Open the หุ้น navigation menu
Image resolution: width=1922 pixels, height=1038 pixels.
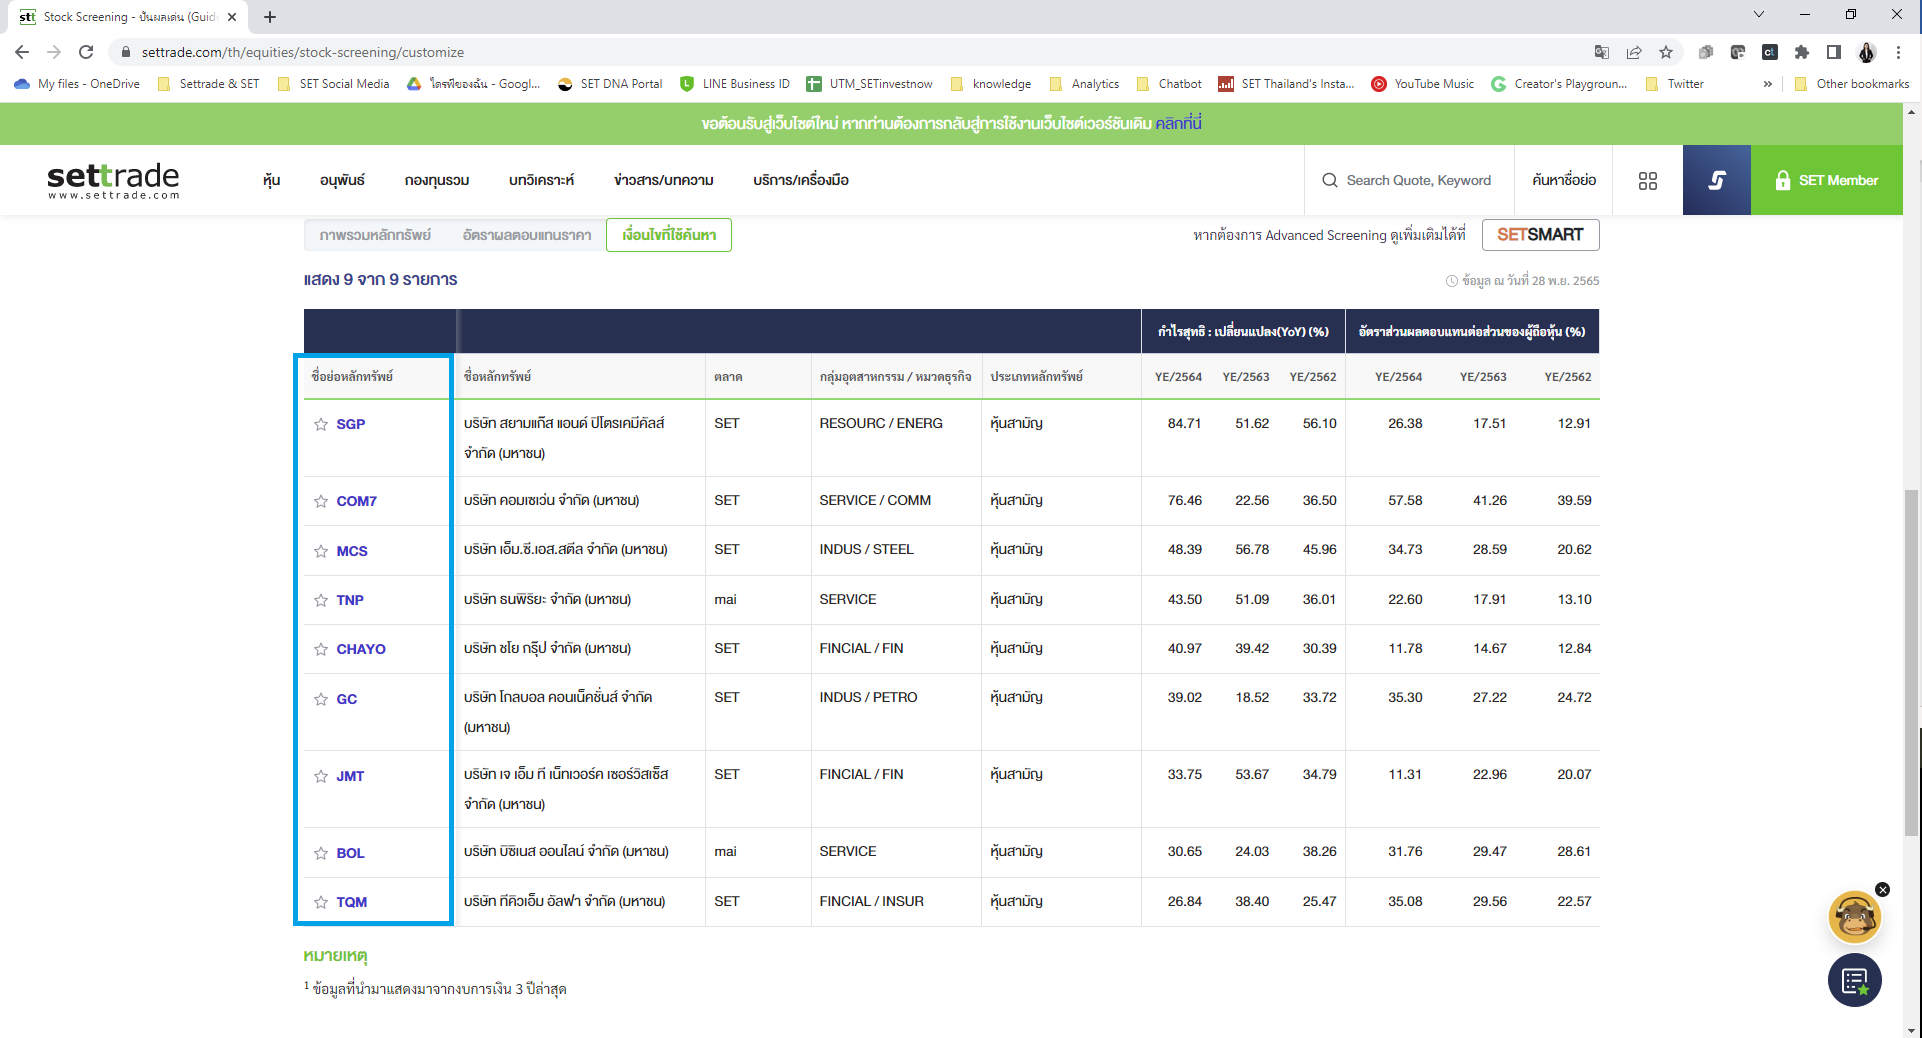pyautogui.click(x=271, y=181)
